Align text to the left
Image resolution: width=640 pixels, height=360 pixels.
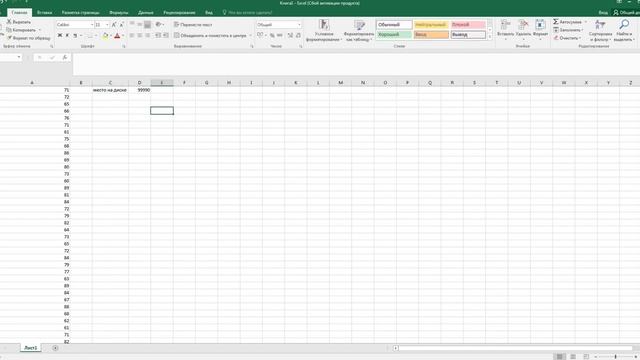132,36
